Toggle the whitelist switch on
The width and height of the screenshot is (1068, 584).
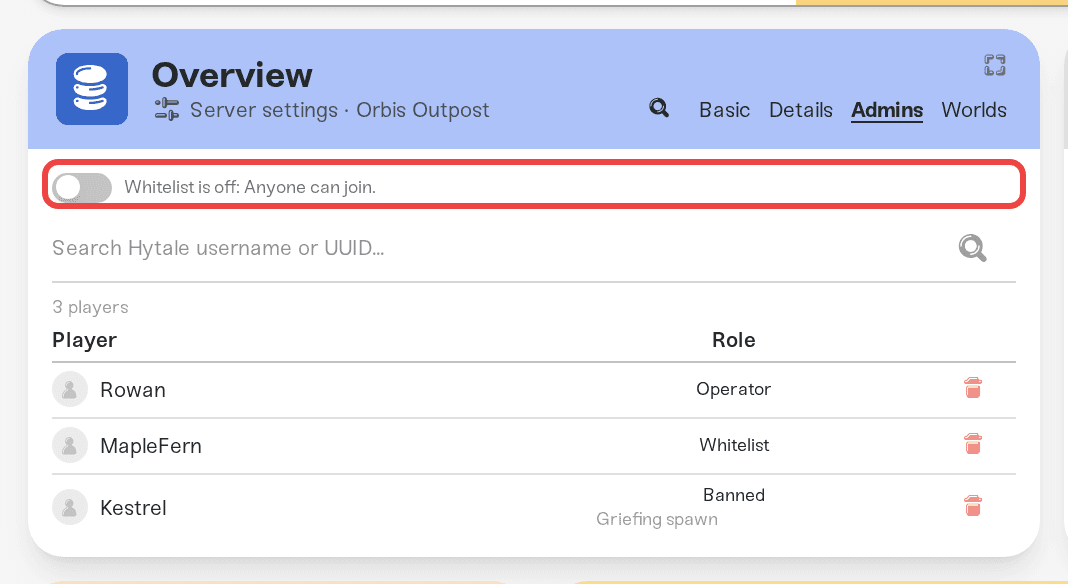(x=82, y=187)
